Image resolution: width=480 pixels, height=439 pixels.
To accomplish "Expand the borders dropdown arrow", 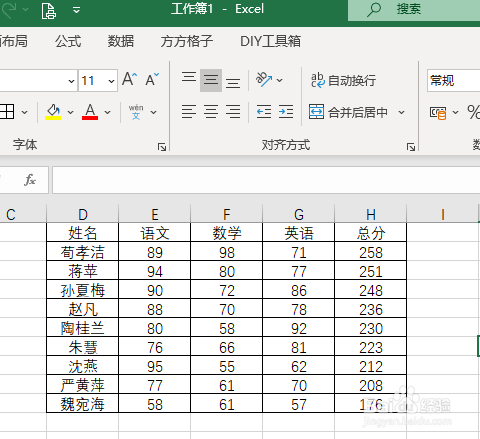I will coord(24,112).
